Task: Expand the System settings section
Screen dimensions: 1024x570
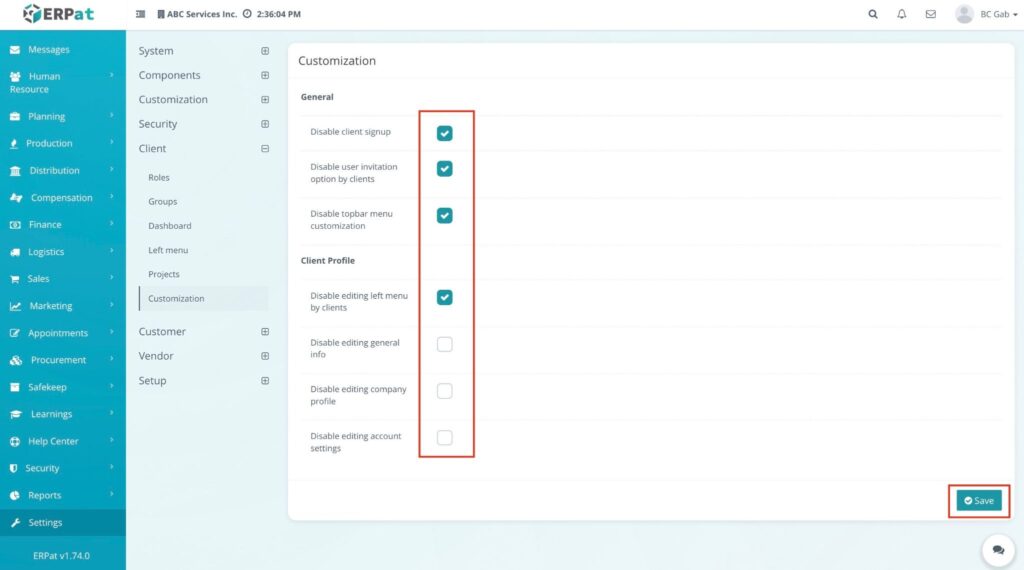Action: click(x=265, y=51)
